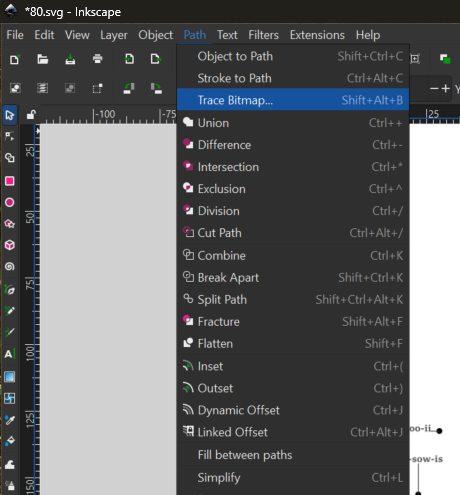Click the Print icon

coord(97,59)
